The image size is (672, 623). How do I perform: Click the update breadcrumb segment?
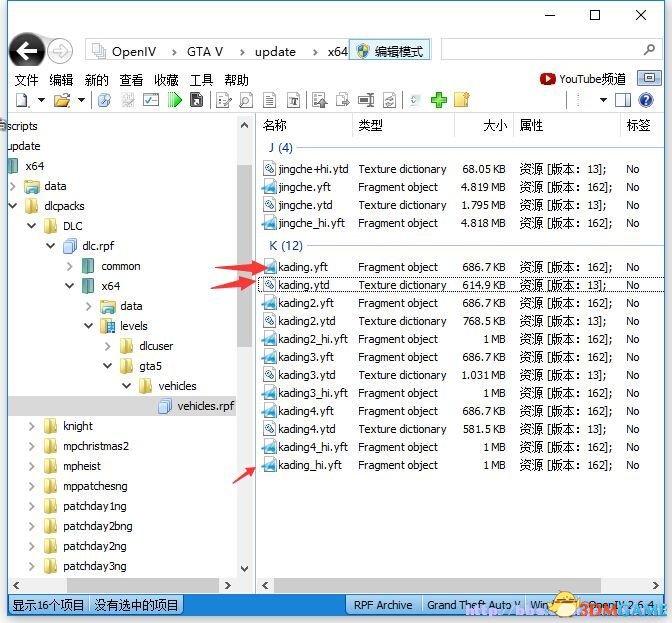point(275,52)
